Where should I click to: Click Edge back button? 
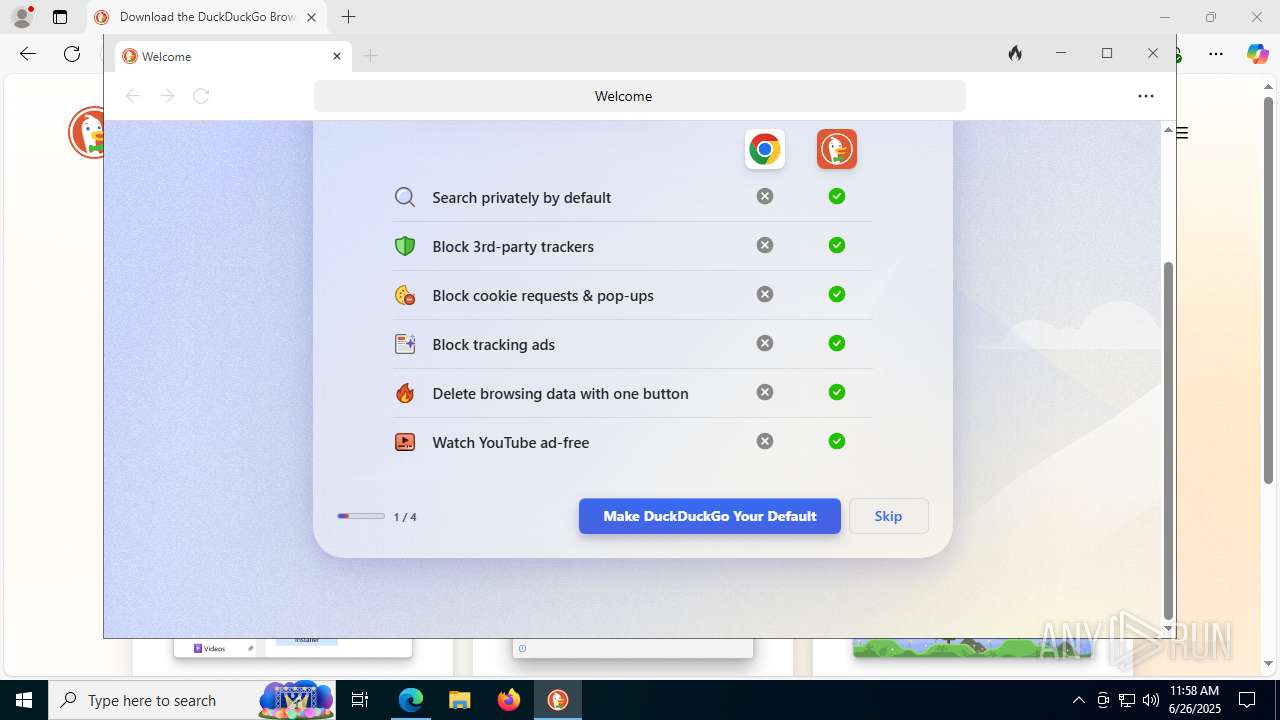point(28,54)
